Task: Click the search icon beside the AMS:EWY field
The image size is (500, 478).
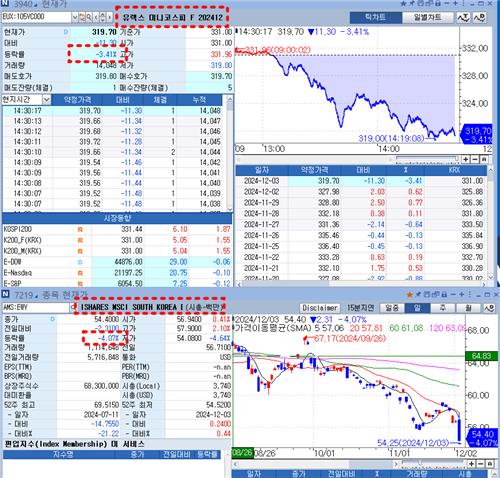Action: 72,307
